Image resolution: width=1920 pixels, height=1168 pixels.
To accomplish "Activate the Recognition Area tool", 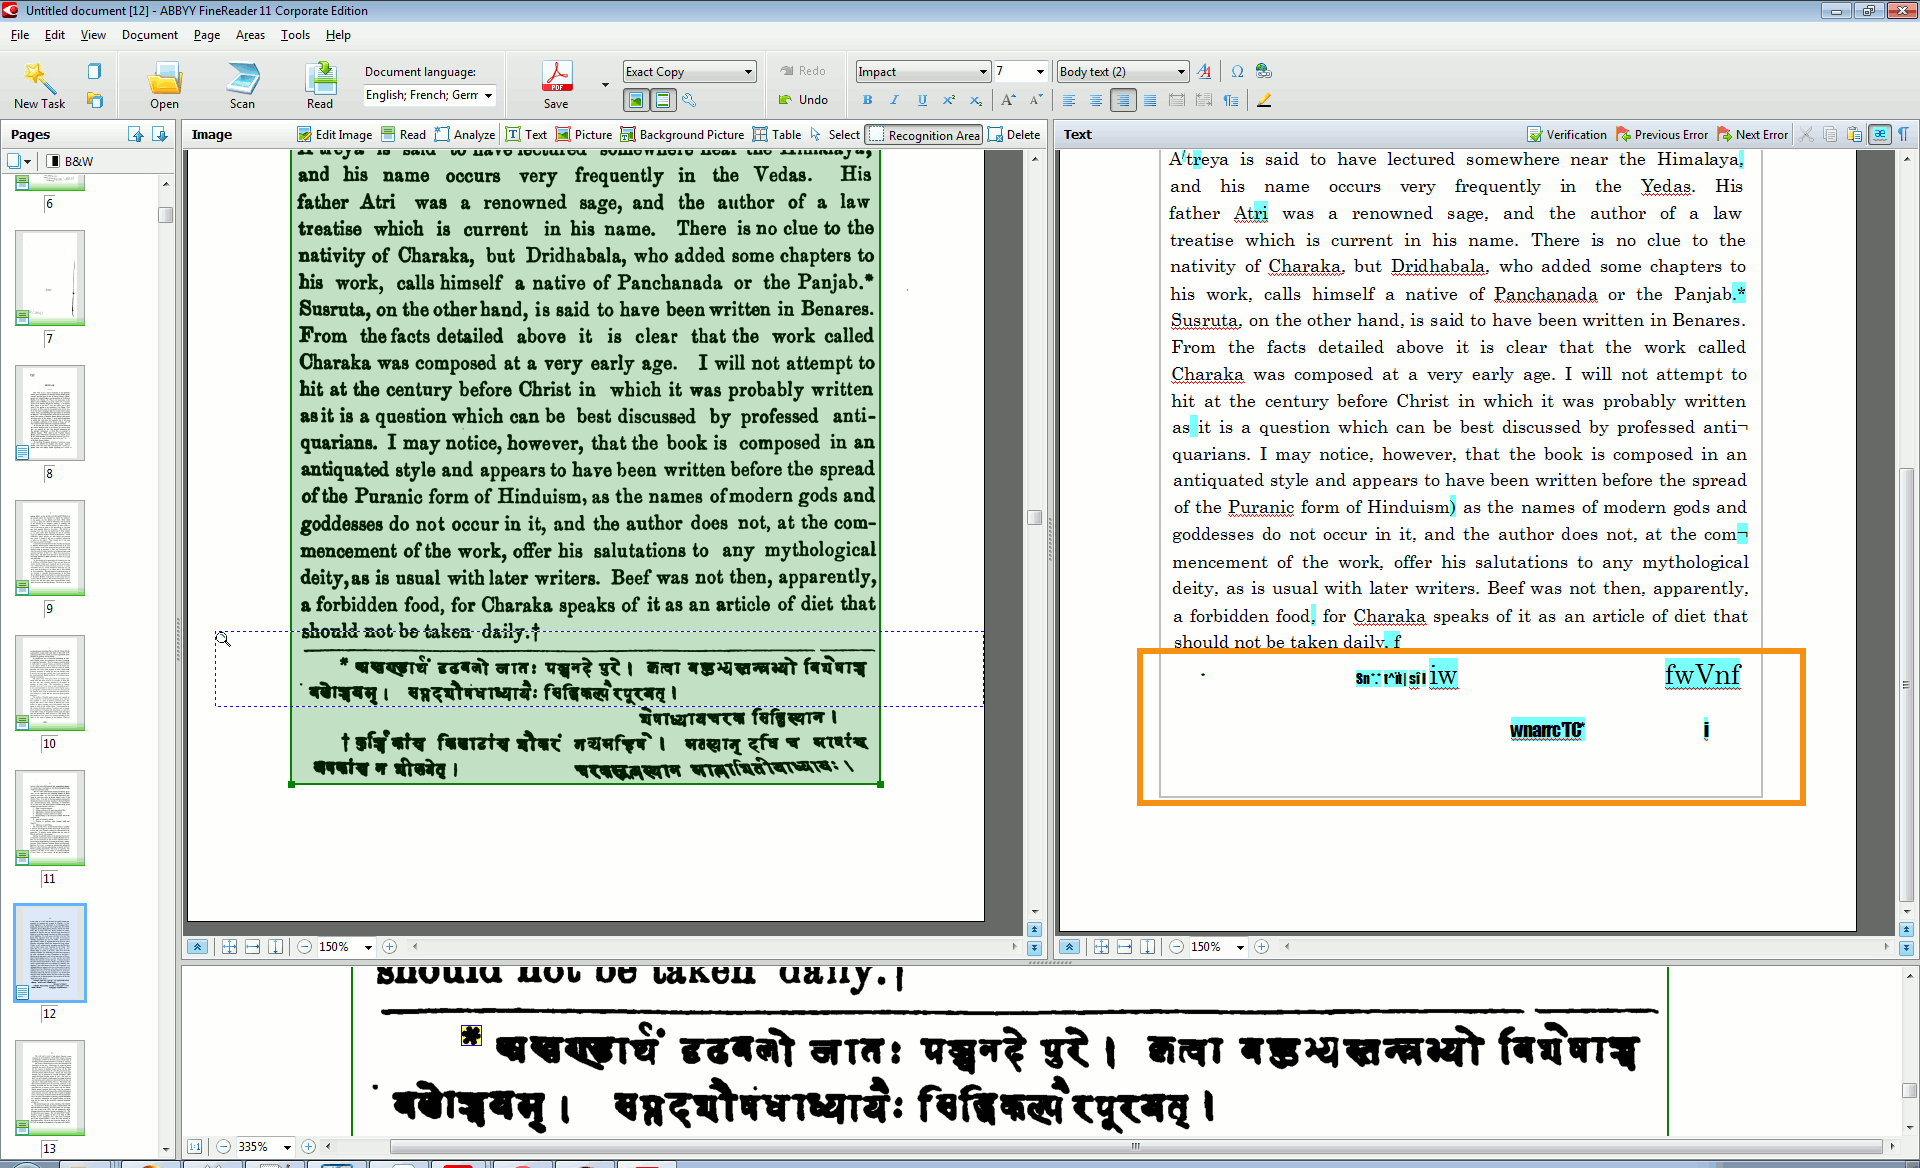I will 924,134.
